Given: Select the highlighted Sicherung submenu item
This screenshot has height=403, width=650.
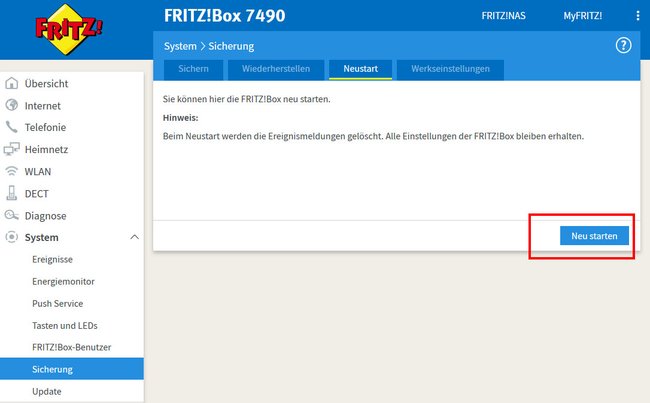Looking at the screenshot, I should click(x=72, y=369).
